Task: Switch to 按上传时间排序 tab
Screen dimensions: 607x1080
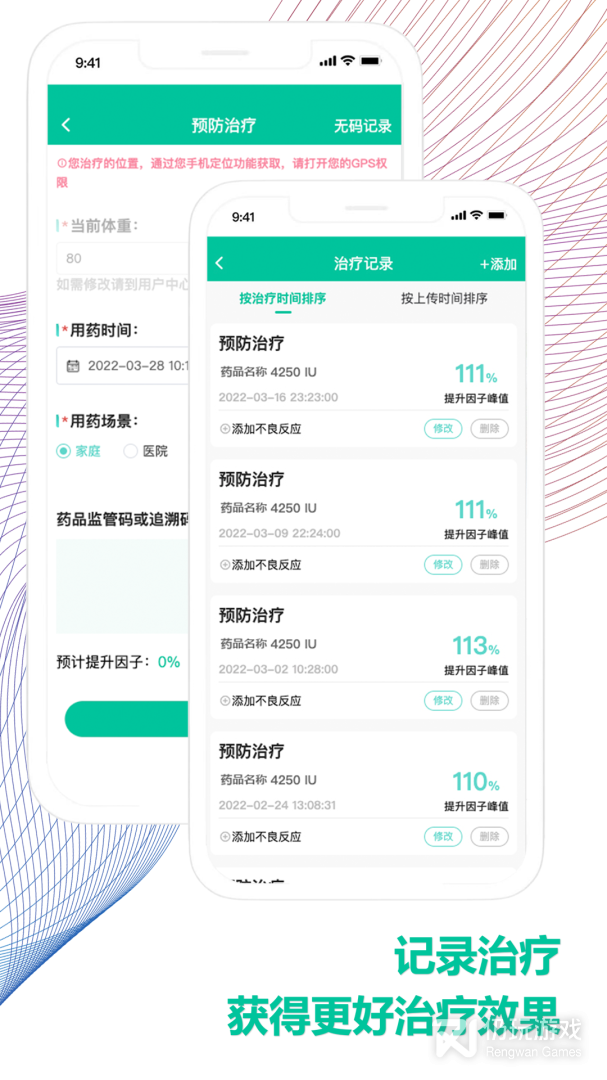Action: pos(444,298)
